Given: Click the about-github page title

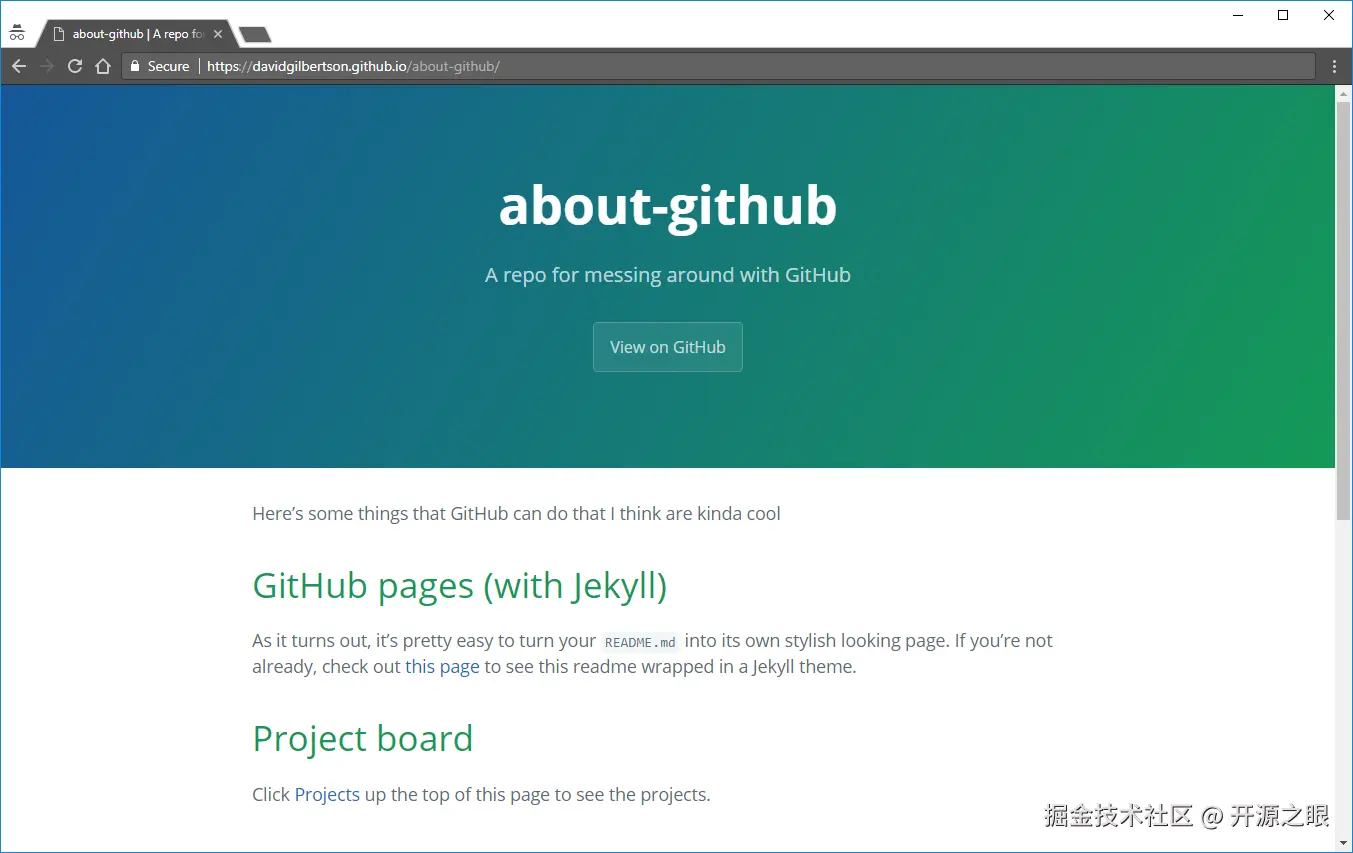Looking at the screenshot, I should coord(668,206).
